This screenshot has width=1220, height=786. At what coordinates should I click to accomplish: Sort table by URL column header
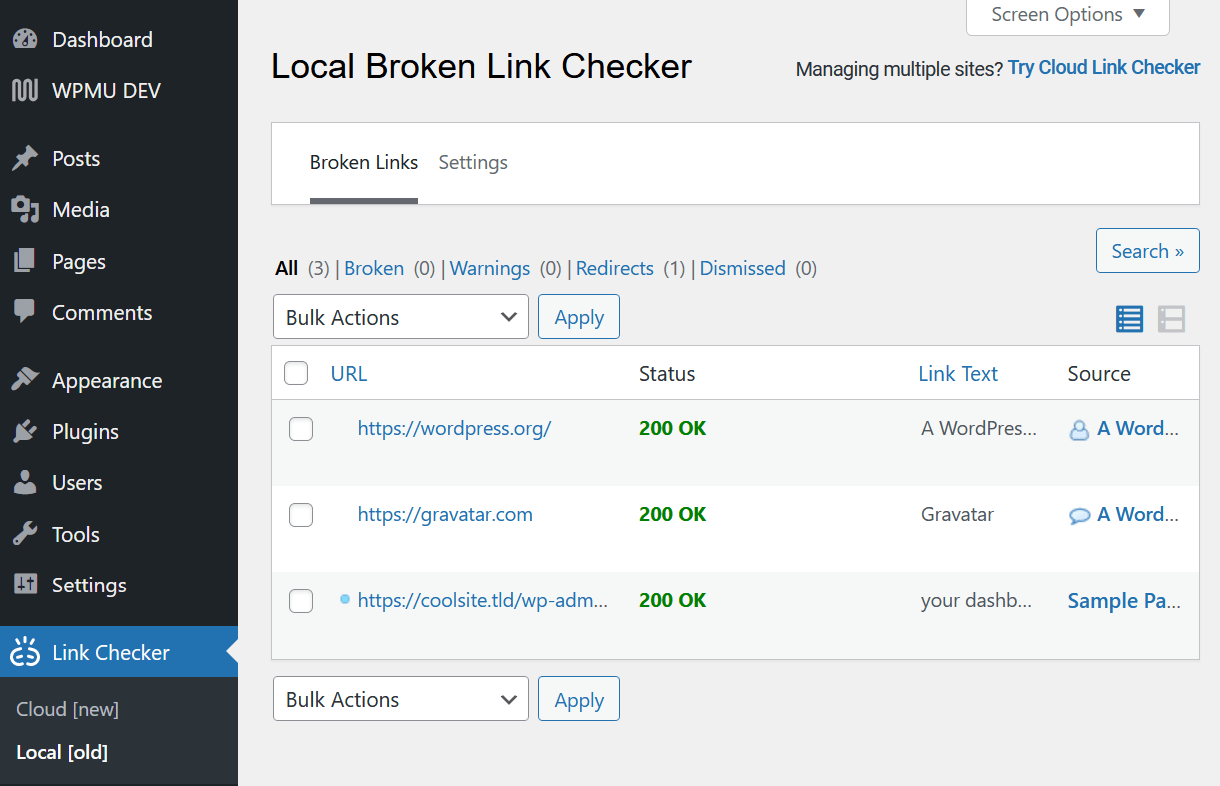[x=349, y=374]
